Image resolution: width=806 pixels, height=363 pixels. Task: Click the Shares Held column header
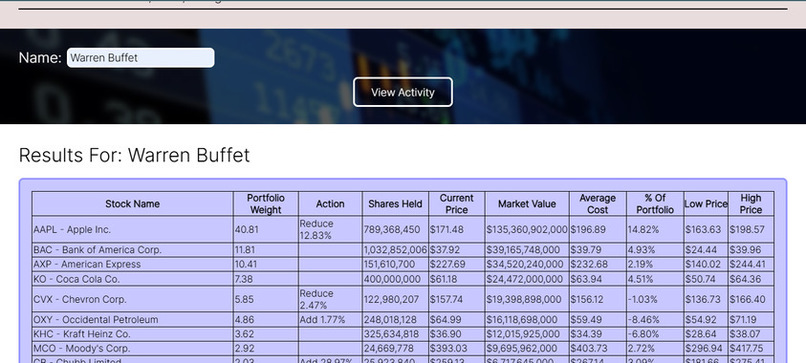[395, 204]
